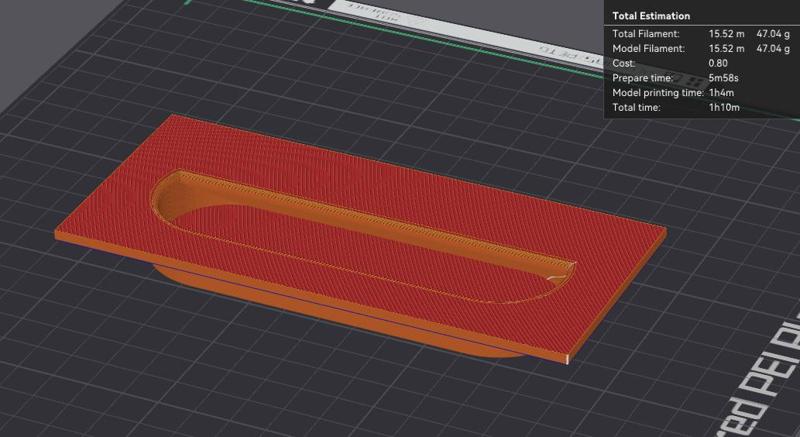The image size is (800, 437).
Task: Click Total Filament's 47.04 g weight value
Action: click(773, 34)
